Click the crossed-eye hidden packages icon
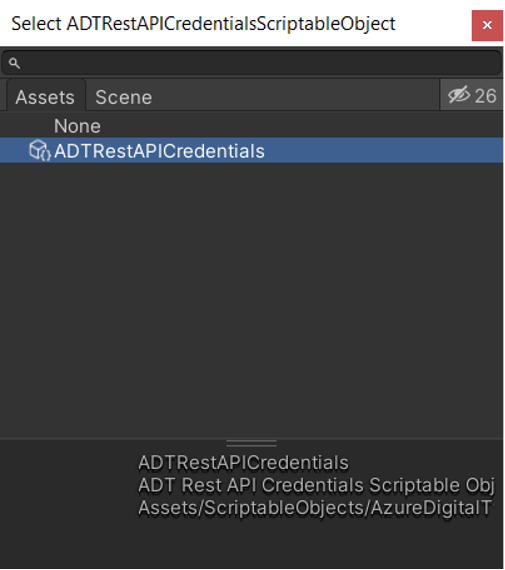This screenshot has width=505, height=570. (x=458, y=96)
